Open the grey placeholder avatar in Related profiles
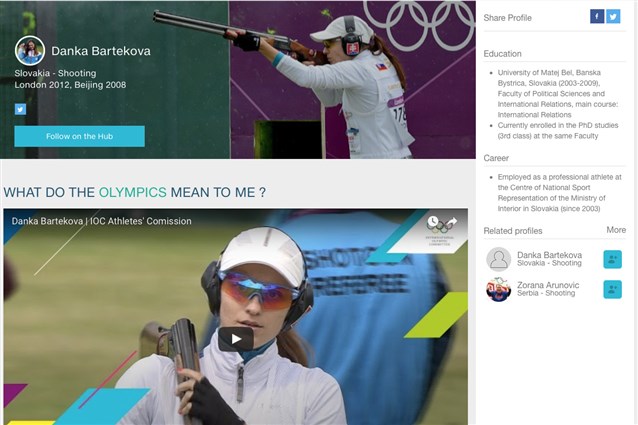 (x=498, y=259)
